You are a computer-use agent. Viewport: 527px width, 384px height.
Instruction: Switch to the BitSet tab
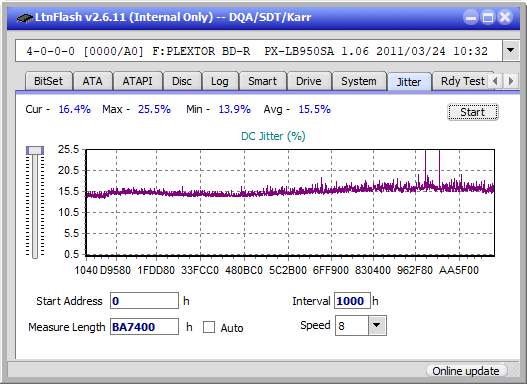48,81
